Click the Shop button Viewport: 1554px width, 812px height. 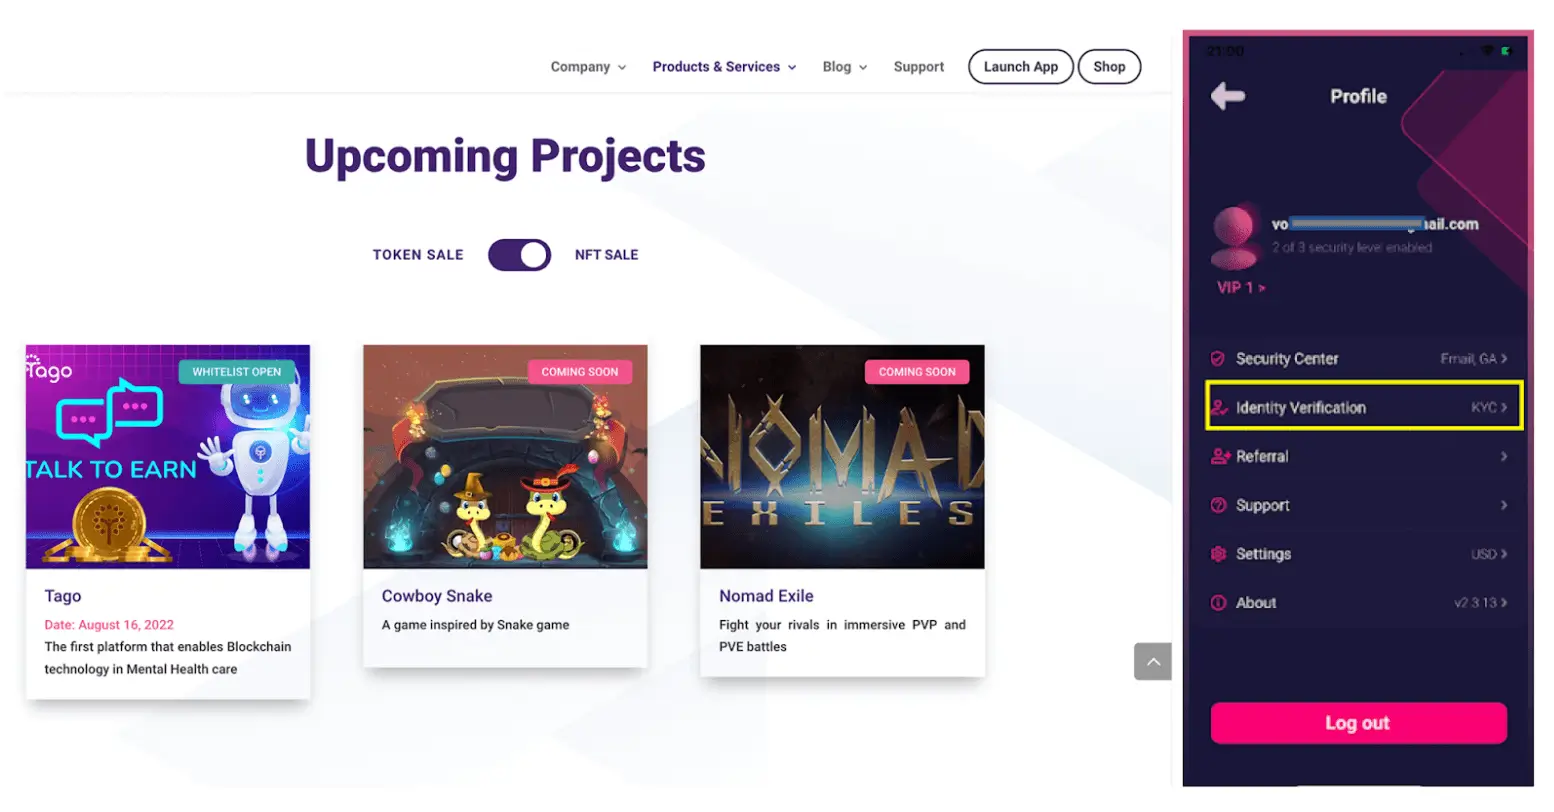(1109, 67)
